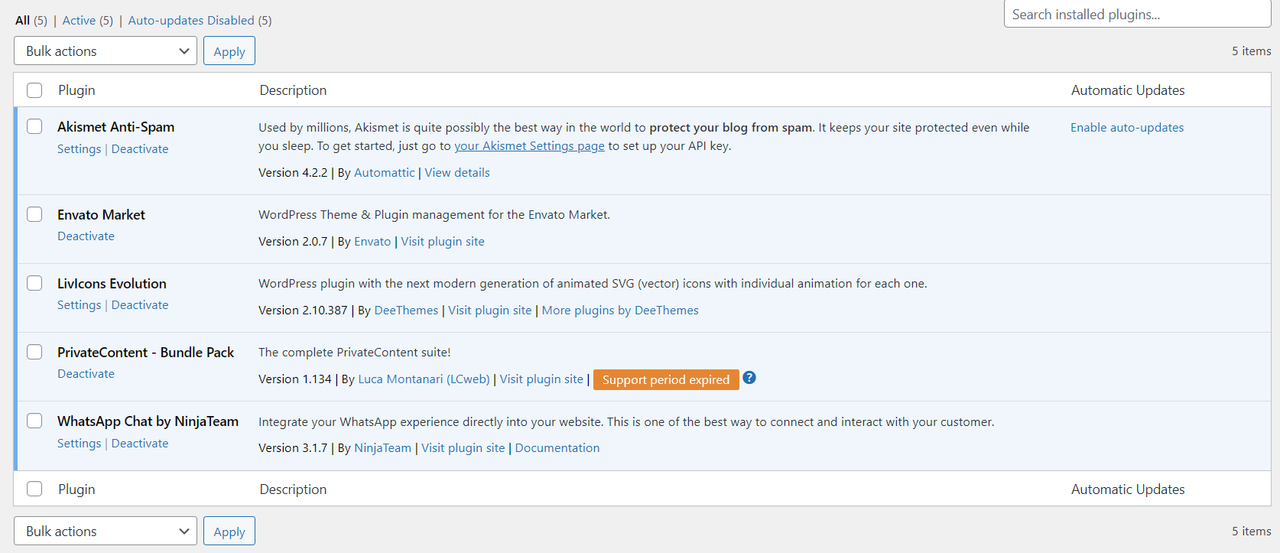Click 'The complete PrivateContent suite!' text

coord(355,352)
